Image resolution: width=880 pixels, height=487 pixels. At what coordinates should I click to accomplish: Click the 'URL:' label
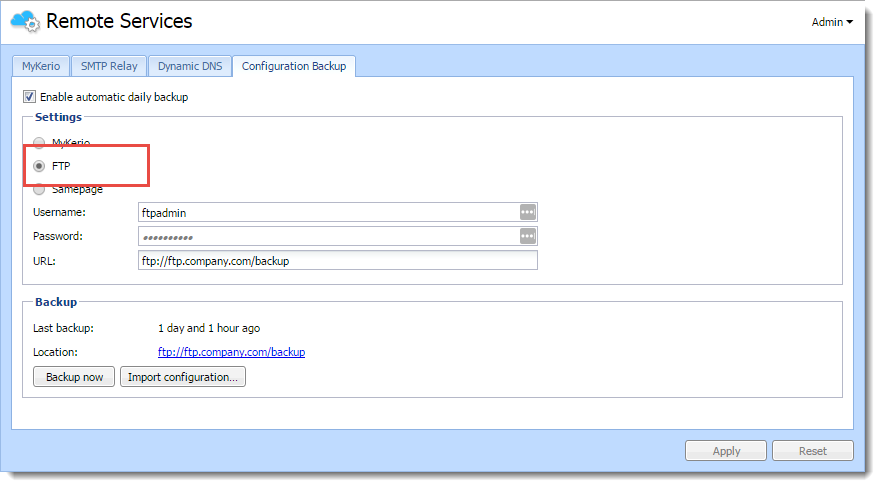click(44, 261)
